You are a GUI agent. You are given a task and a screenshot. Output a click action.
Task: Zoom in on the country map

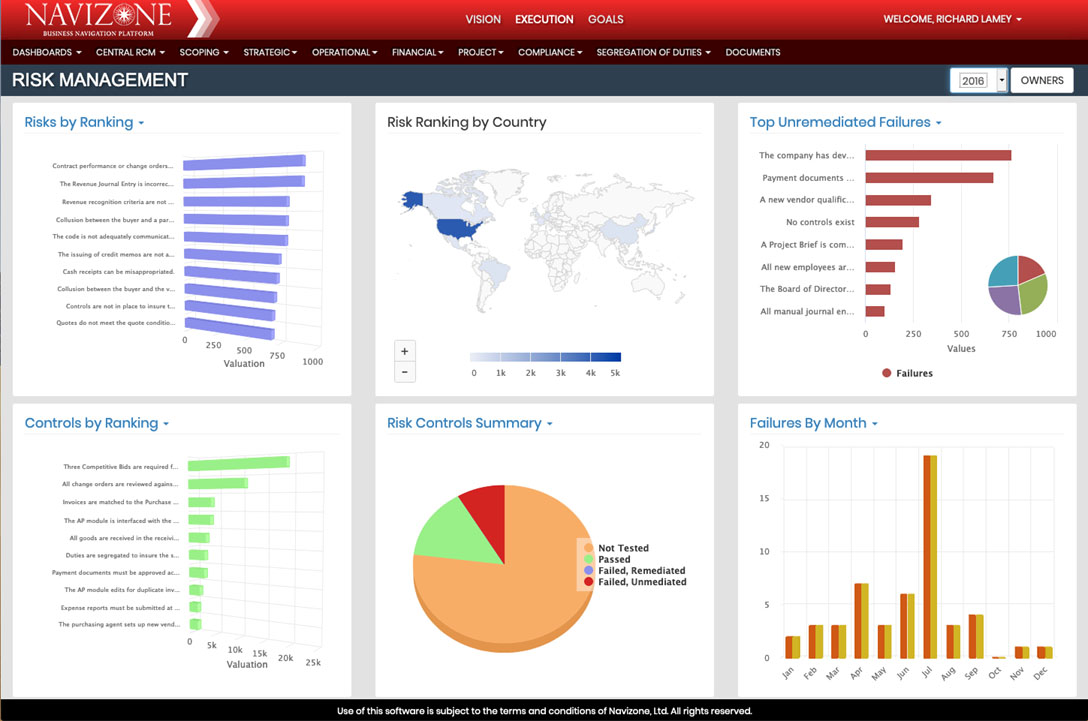(x=405, y=351)
